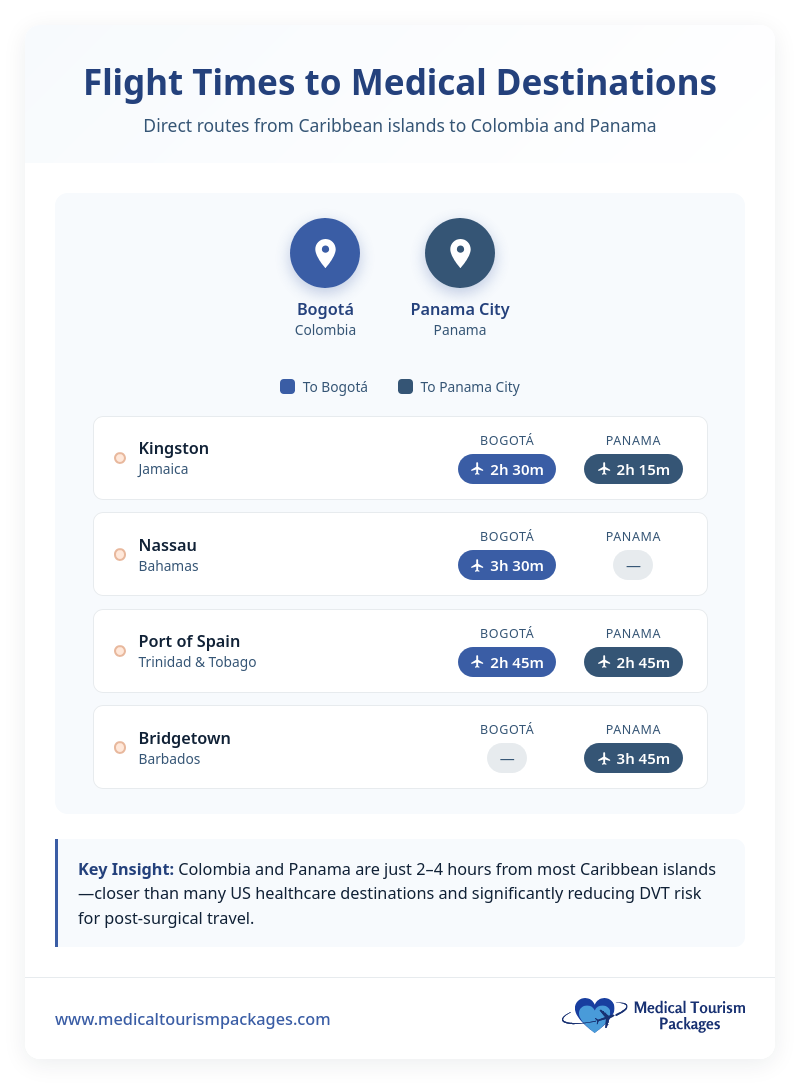
Task: Click the empty dash pill for Nassau Panama
Action: point(633,566)
